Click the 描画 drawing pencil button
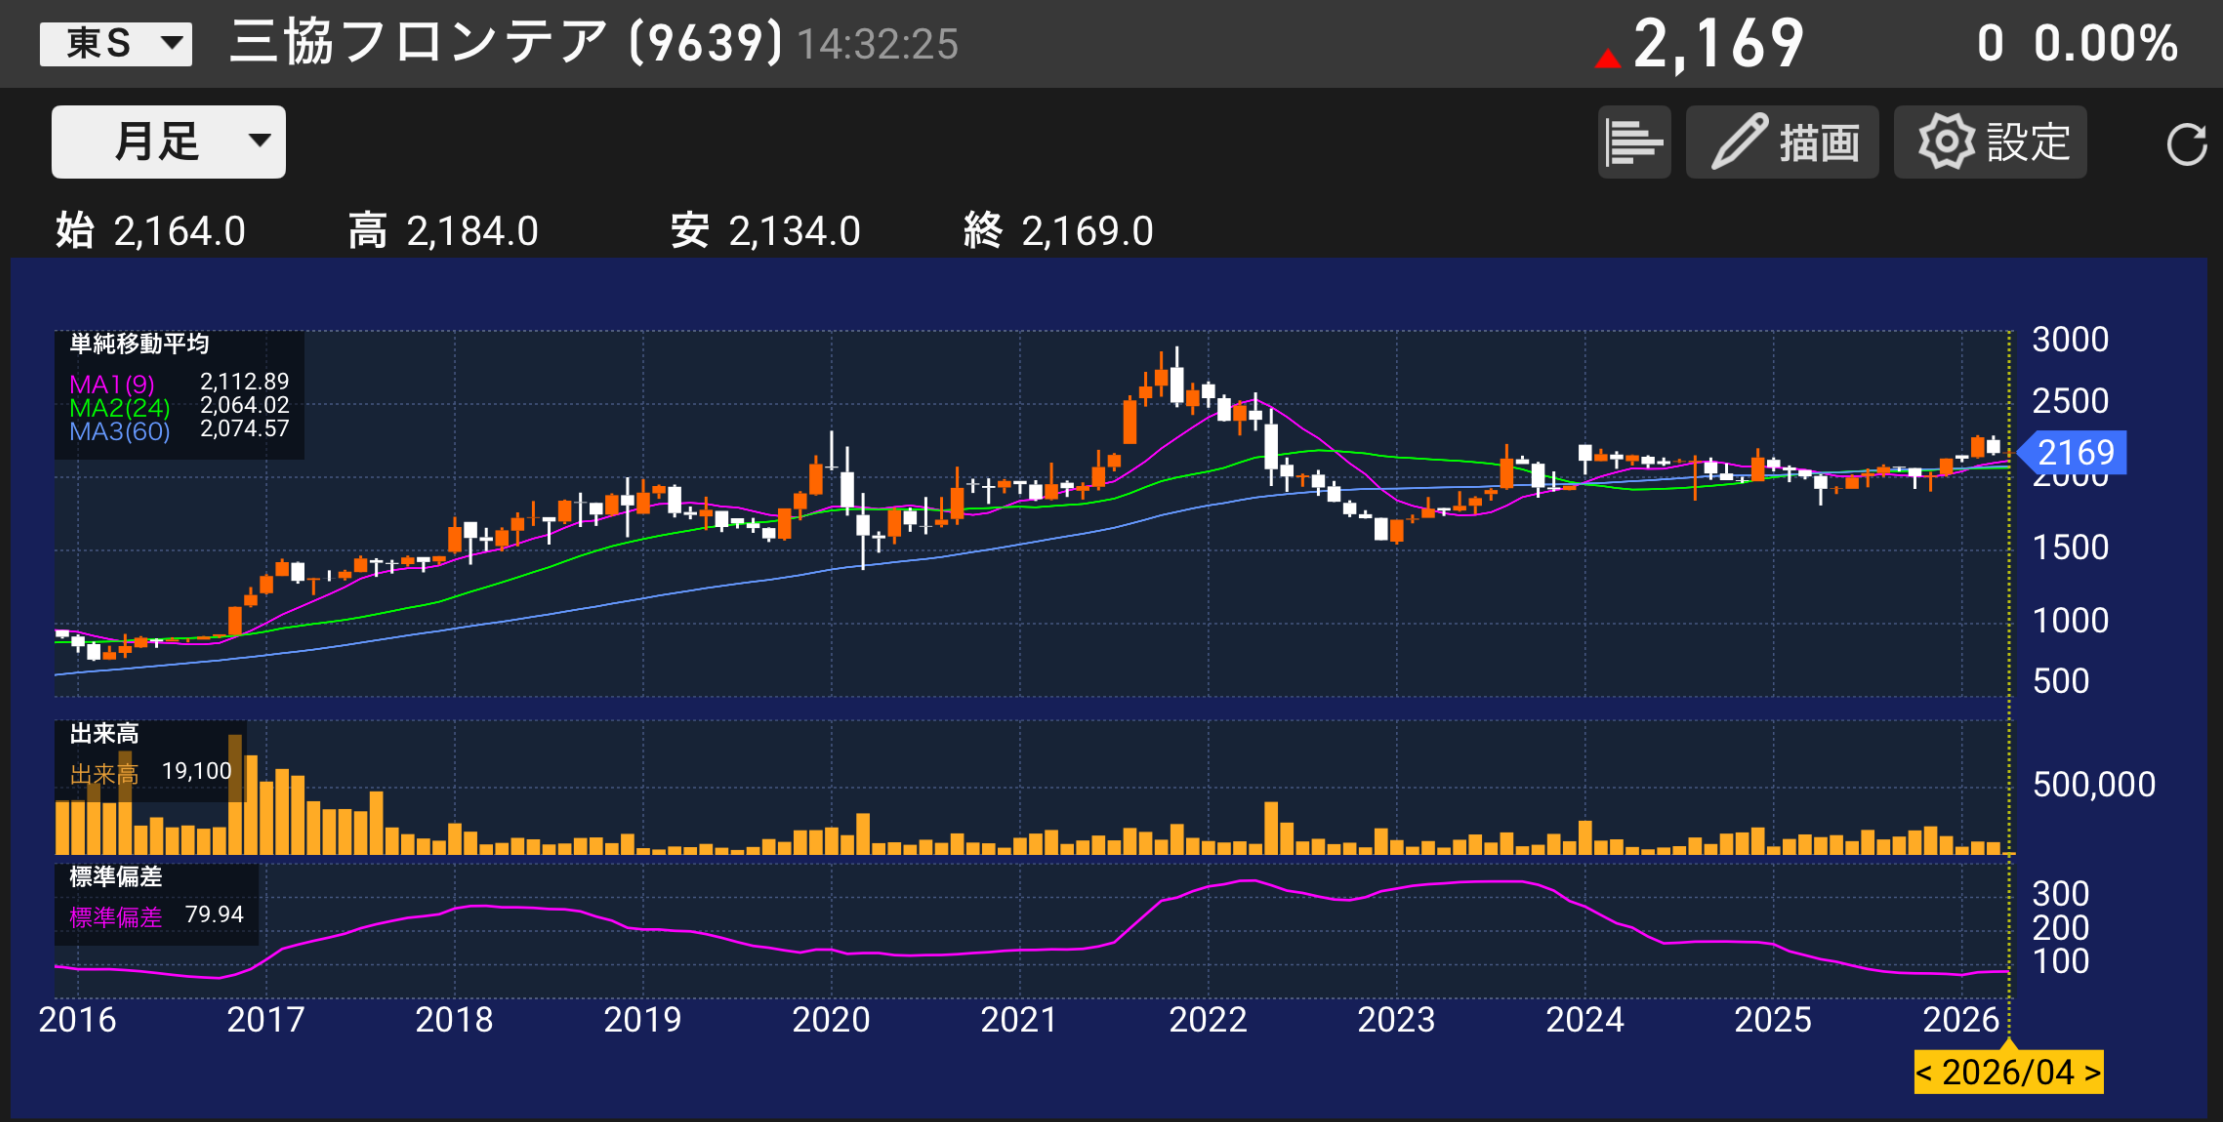 pyautogui.click(x=1782, y=142)
